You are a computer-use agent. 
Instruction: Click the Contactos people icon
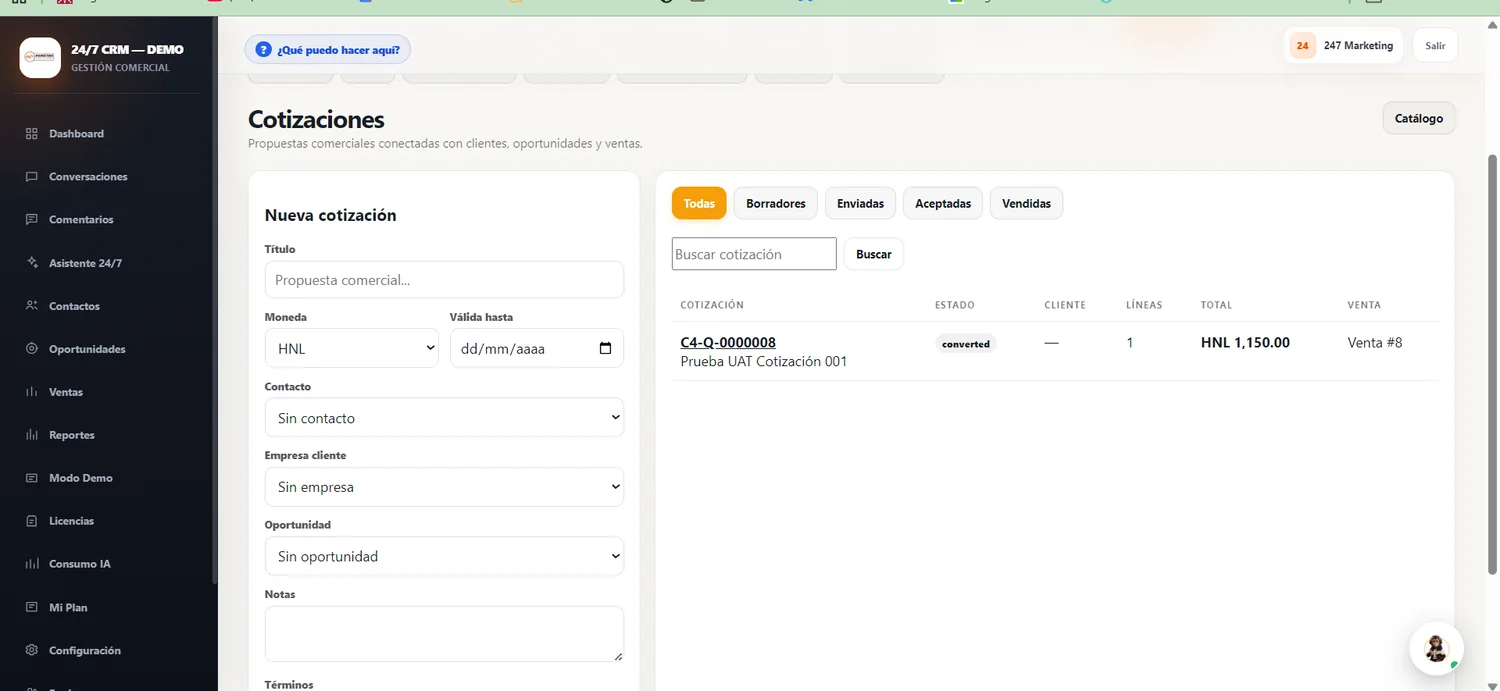tap(31, 306)
